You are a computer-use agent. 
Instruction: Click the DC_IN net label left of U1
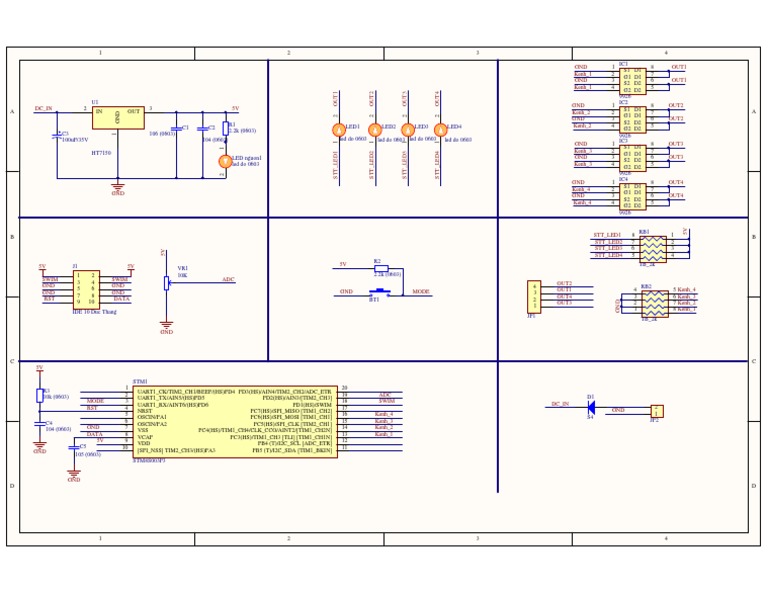click(44, 108)
